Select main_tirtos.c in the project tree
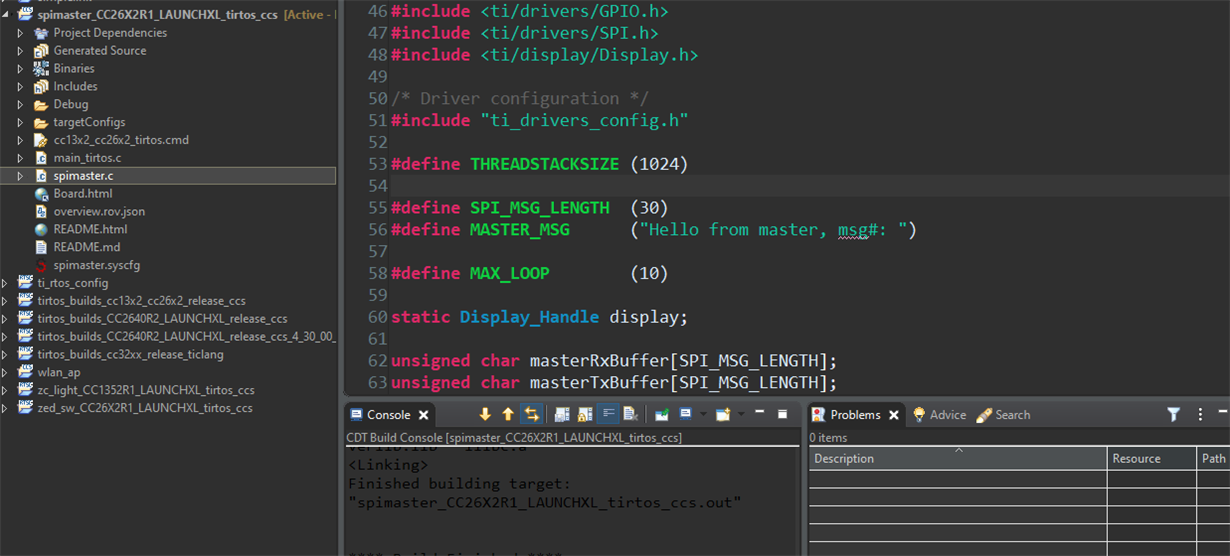 (x=87, y=158)
